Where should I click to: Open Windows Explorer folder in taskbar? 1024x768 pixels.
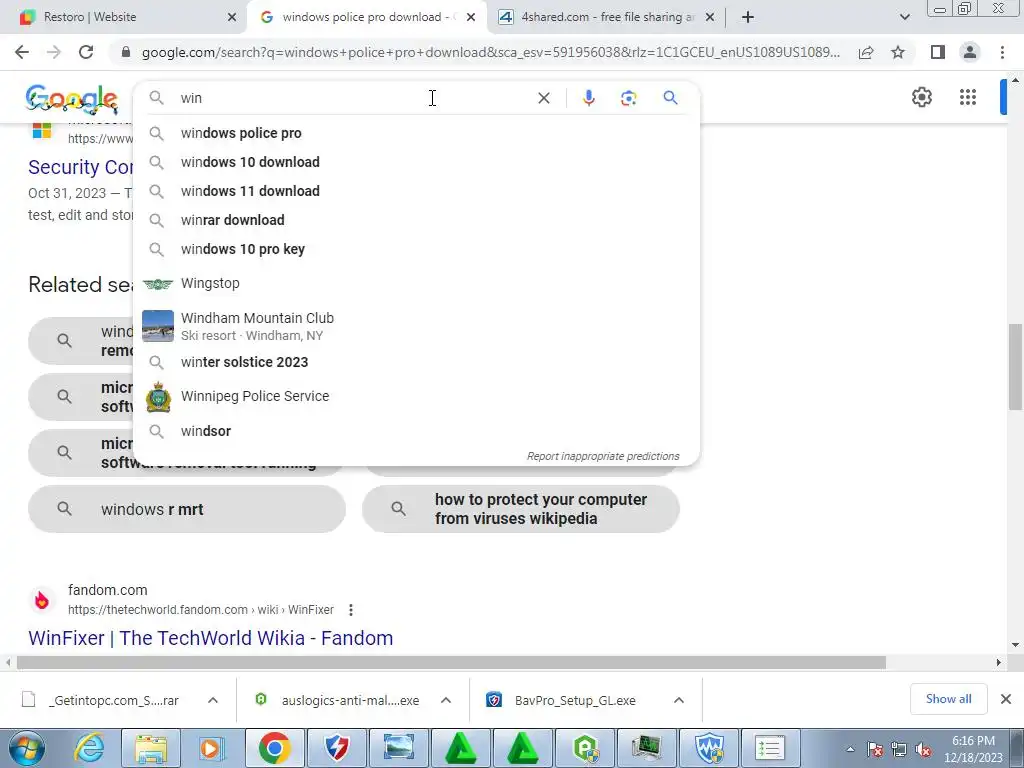(152, 748)
